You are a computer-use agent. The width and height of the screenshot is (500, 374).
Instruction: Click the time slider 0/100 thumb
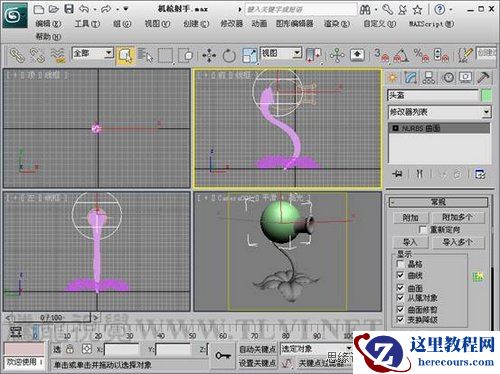(51, 318)
